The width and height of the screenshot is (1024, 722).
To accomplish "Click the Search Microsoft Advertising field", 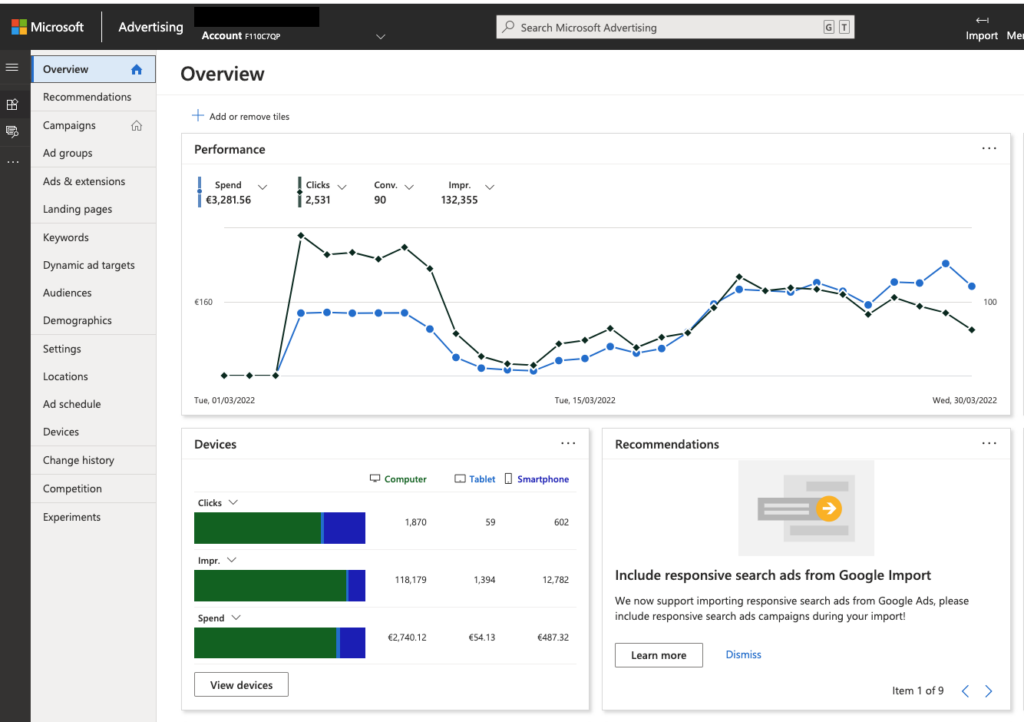I will click(x=675, y=27).
